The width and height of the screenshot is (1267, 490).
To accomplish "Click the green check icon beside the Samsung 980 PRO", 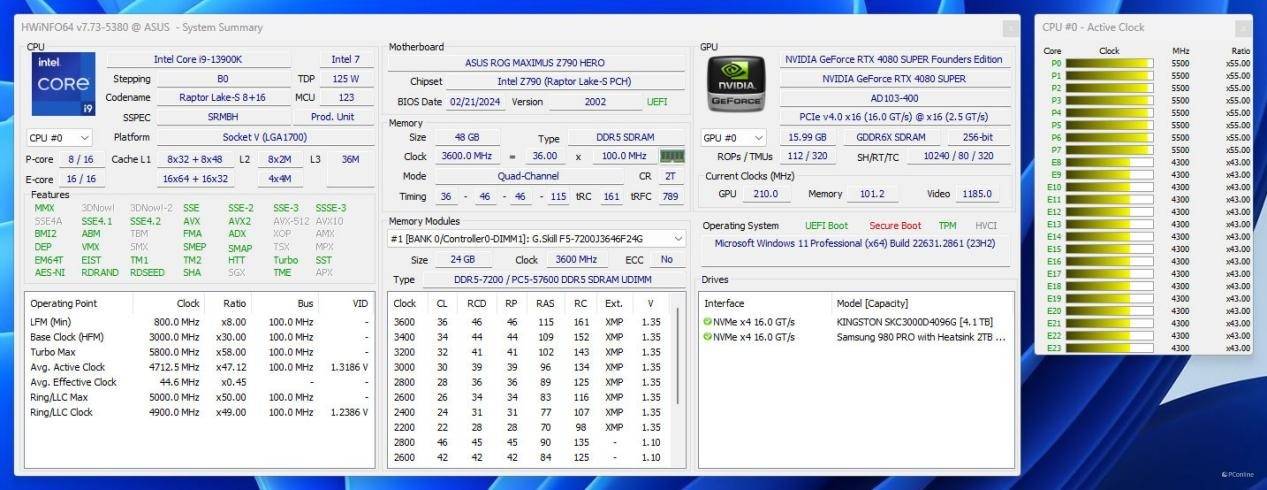I will [708, 337].
